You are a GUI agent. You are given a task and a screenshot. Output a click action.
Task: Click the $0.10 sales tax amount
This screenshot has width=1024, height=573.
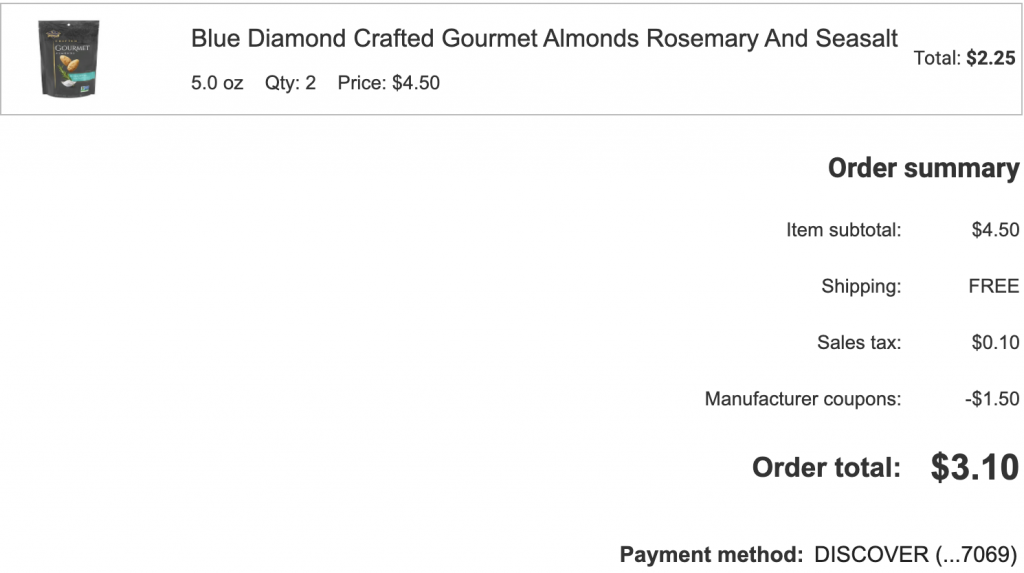click(x=995, y=343)
